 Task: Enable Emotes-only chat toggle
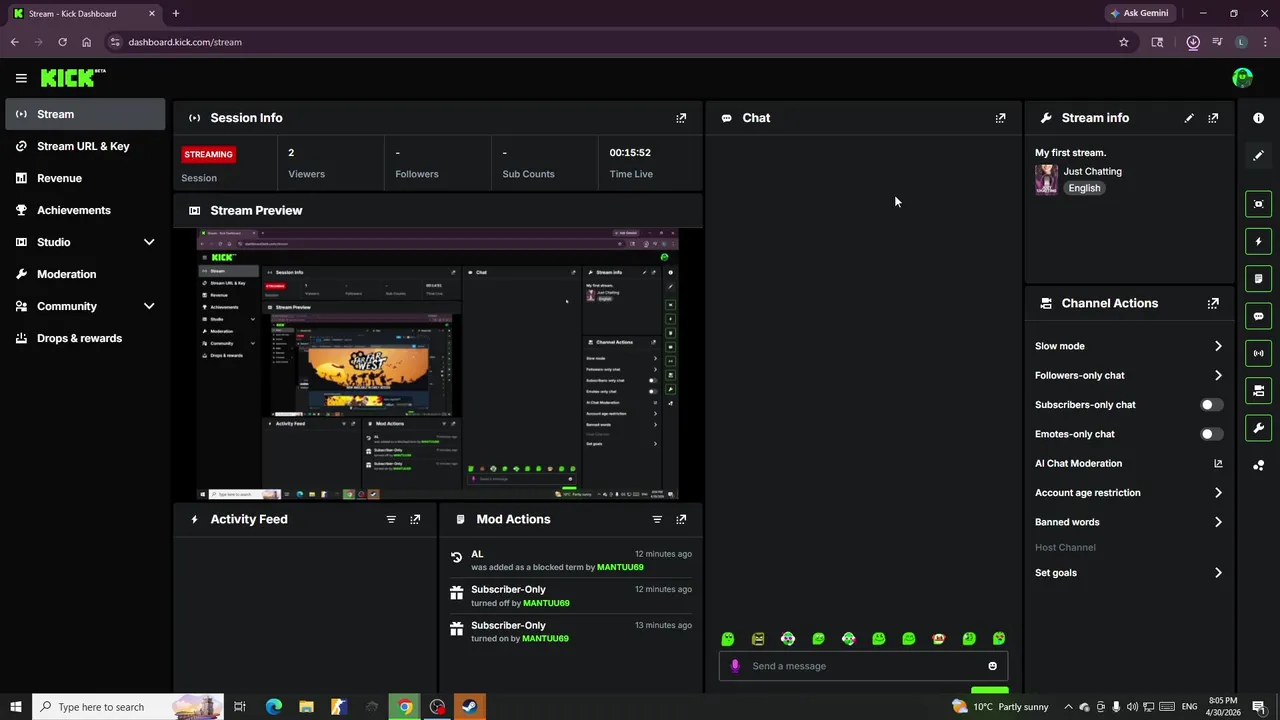point(1211,434)
